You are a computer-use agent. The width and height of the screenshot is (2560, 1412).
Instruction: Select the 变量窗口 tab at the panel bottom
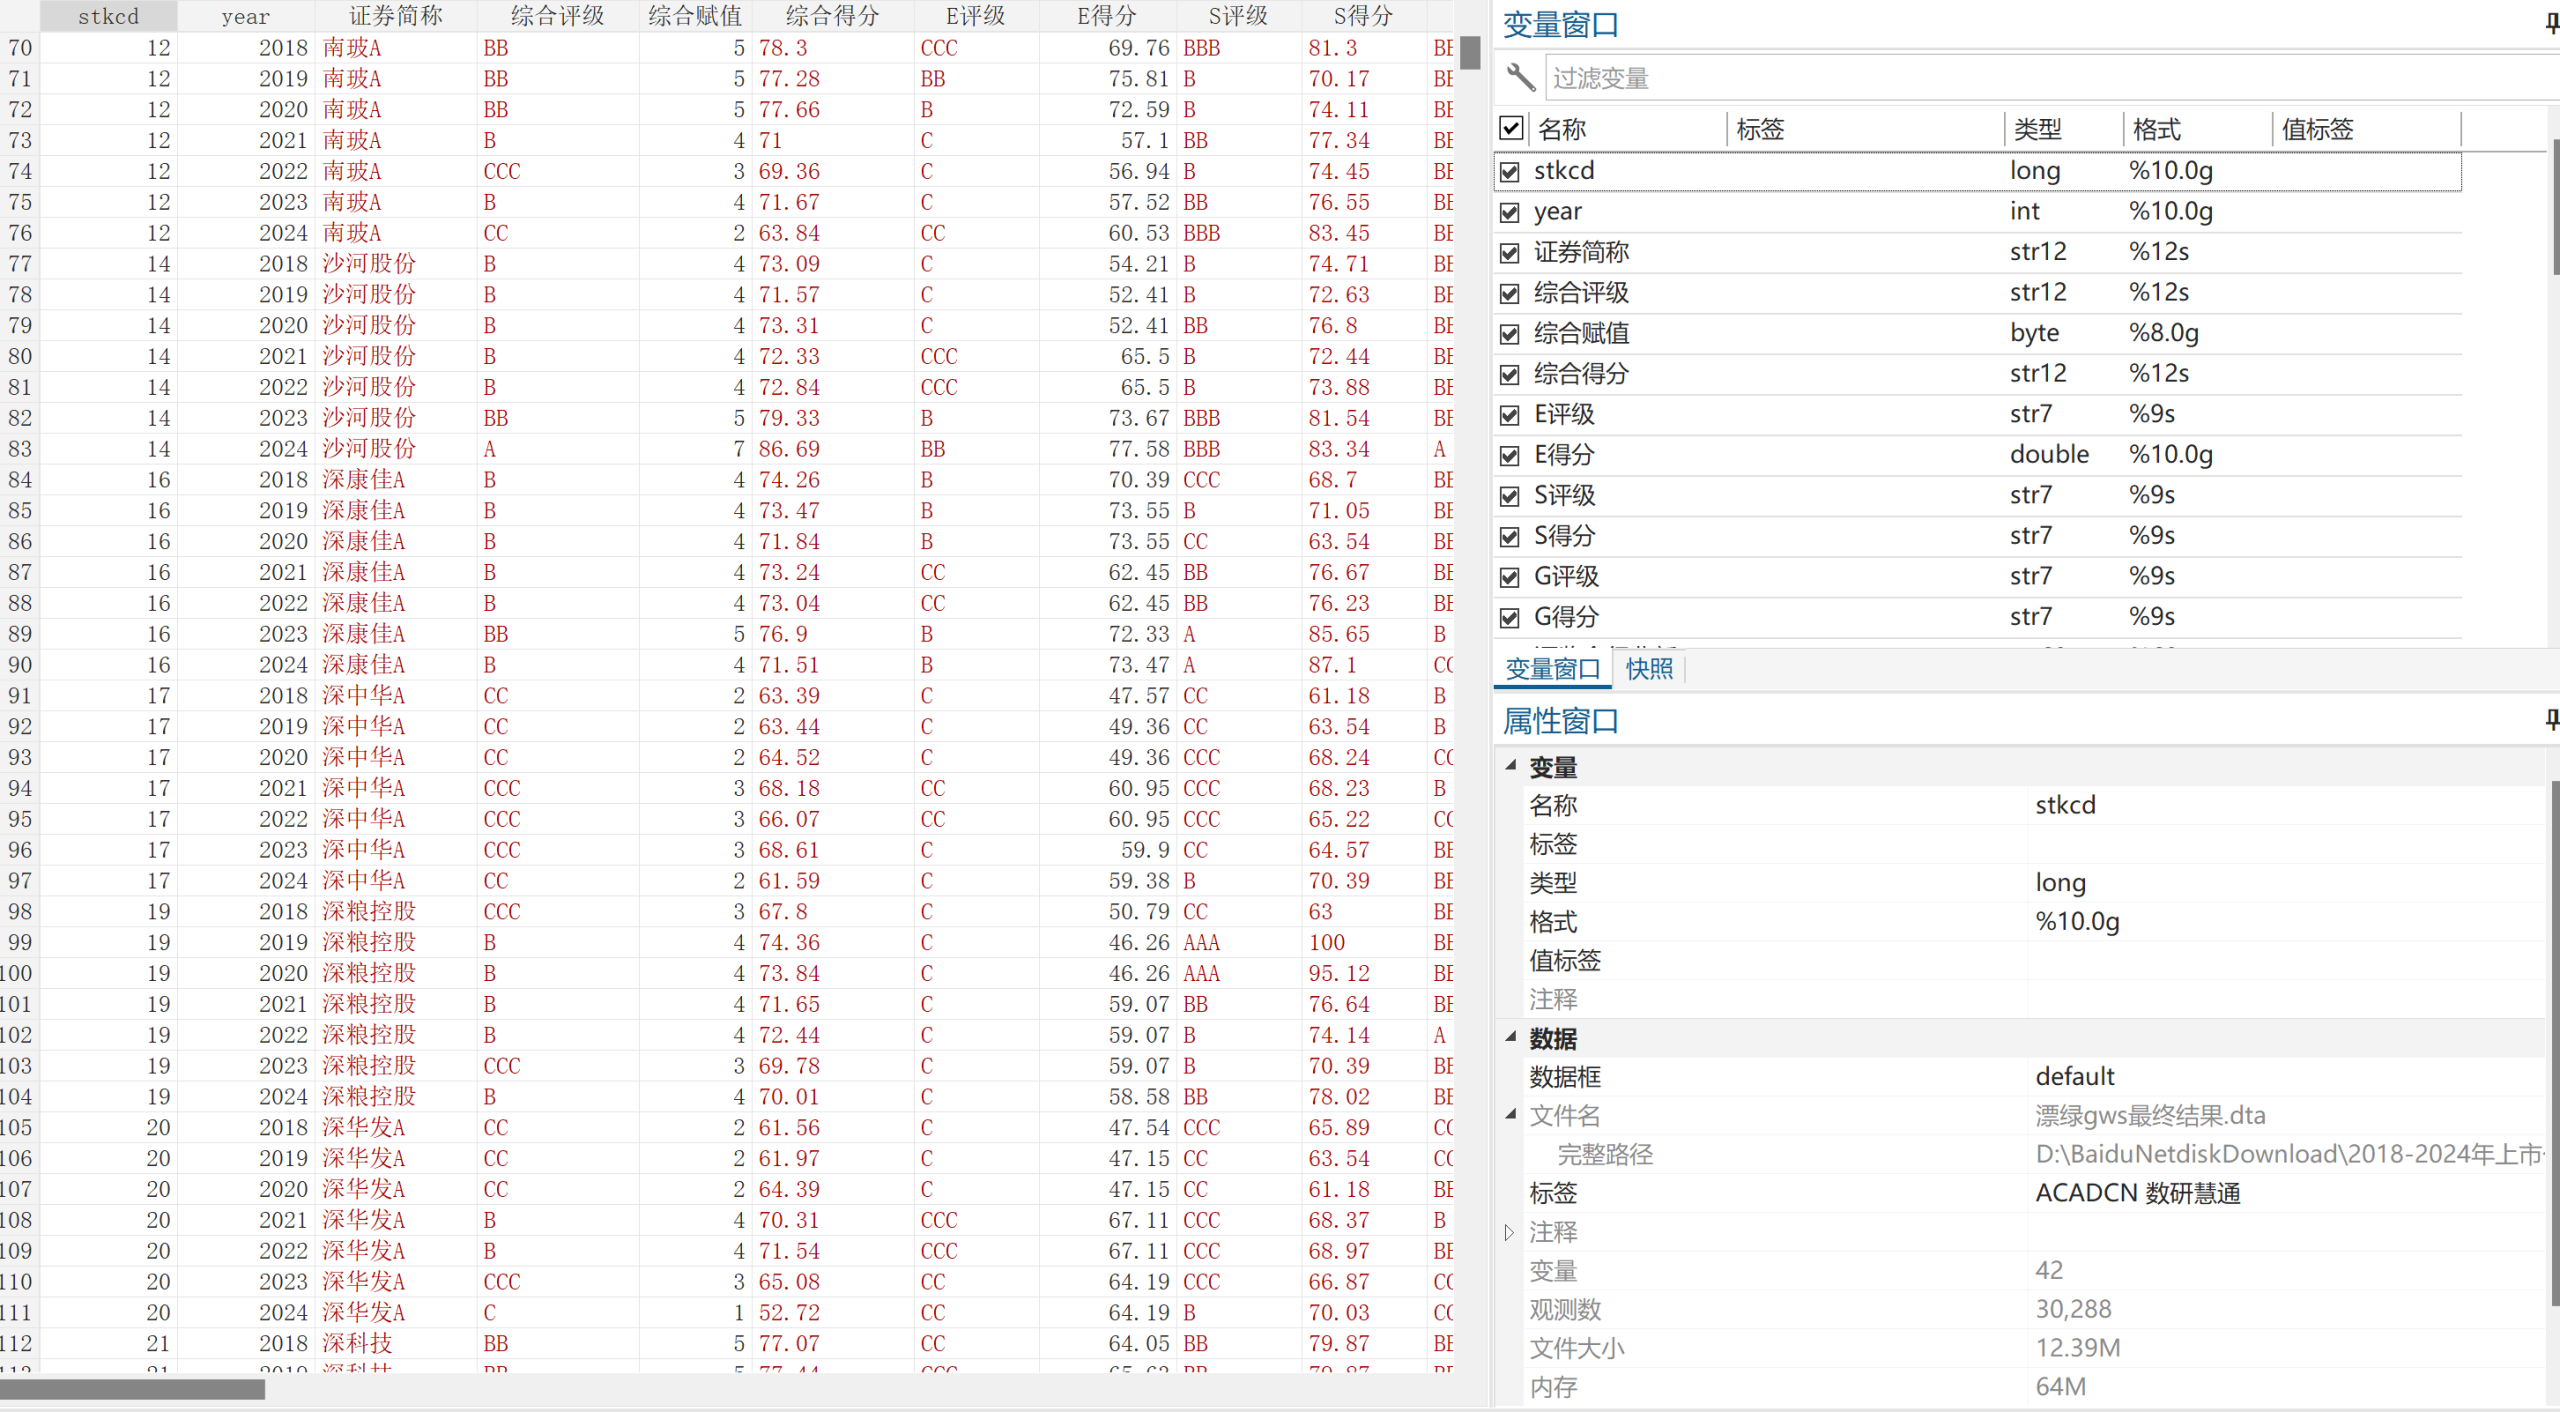(1552, 669)
